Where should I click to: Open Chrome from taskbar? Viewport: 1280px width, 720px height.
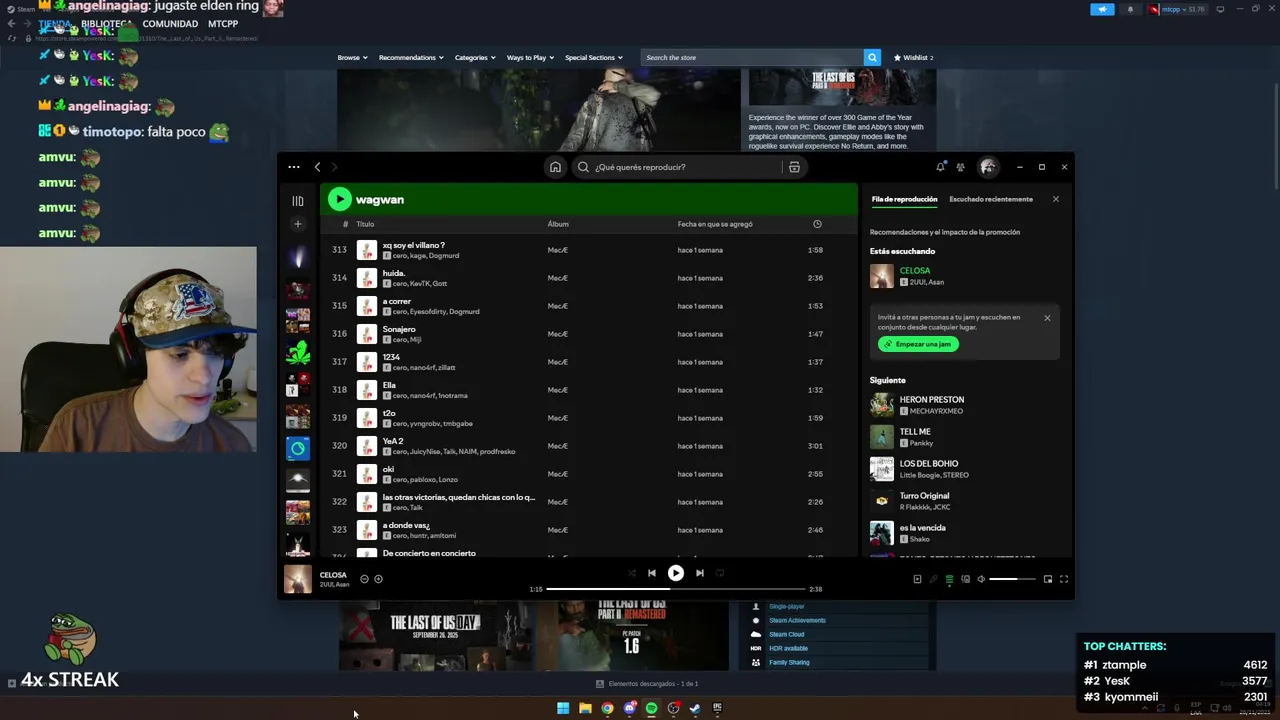607,708
